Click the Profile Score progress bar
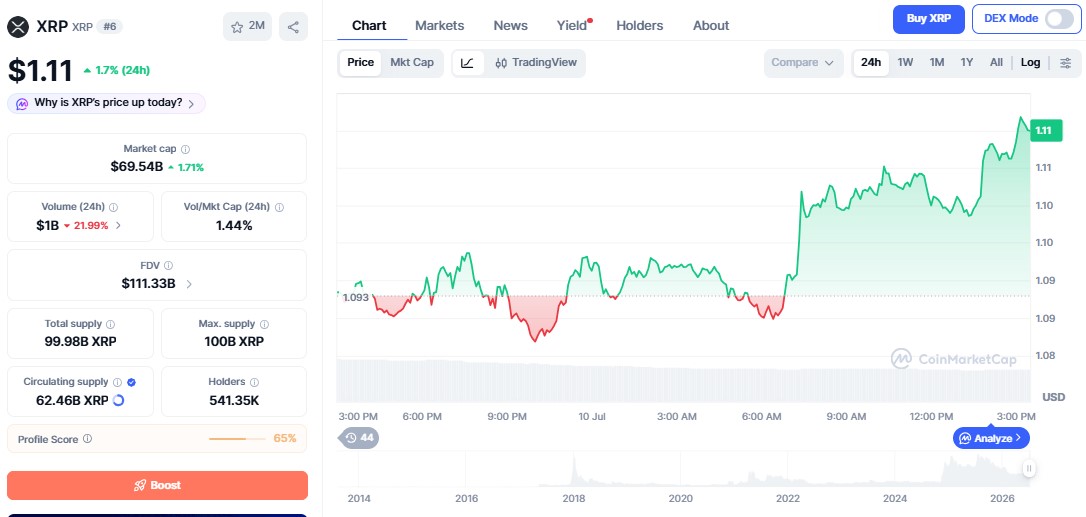This screenshot has height=517, width=1086. click(237, 439)
